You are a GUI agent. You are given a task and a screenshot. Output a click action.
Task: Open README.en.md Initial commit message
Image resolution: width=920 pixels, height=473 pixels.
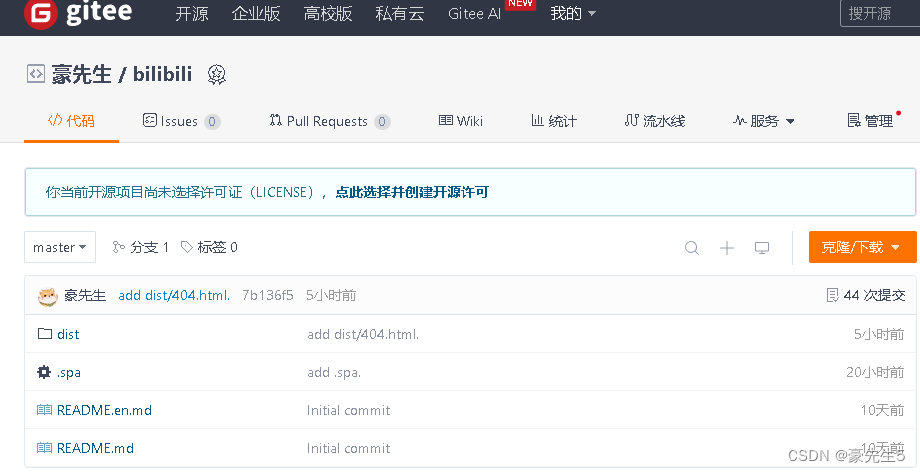(349, 410)
